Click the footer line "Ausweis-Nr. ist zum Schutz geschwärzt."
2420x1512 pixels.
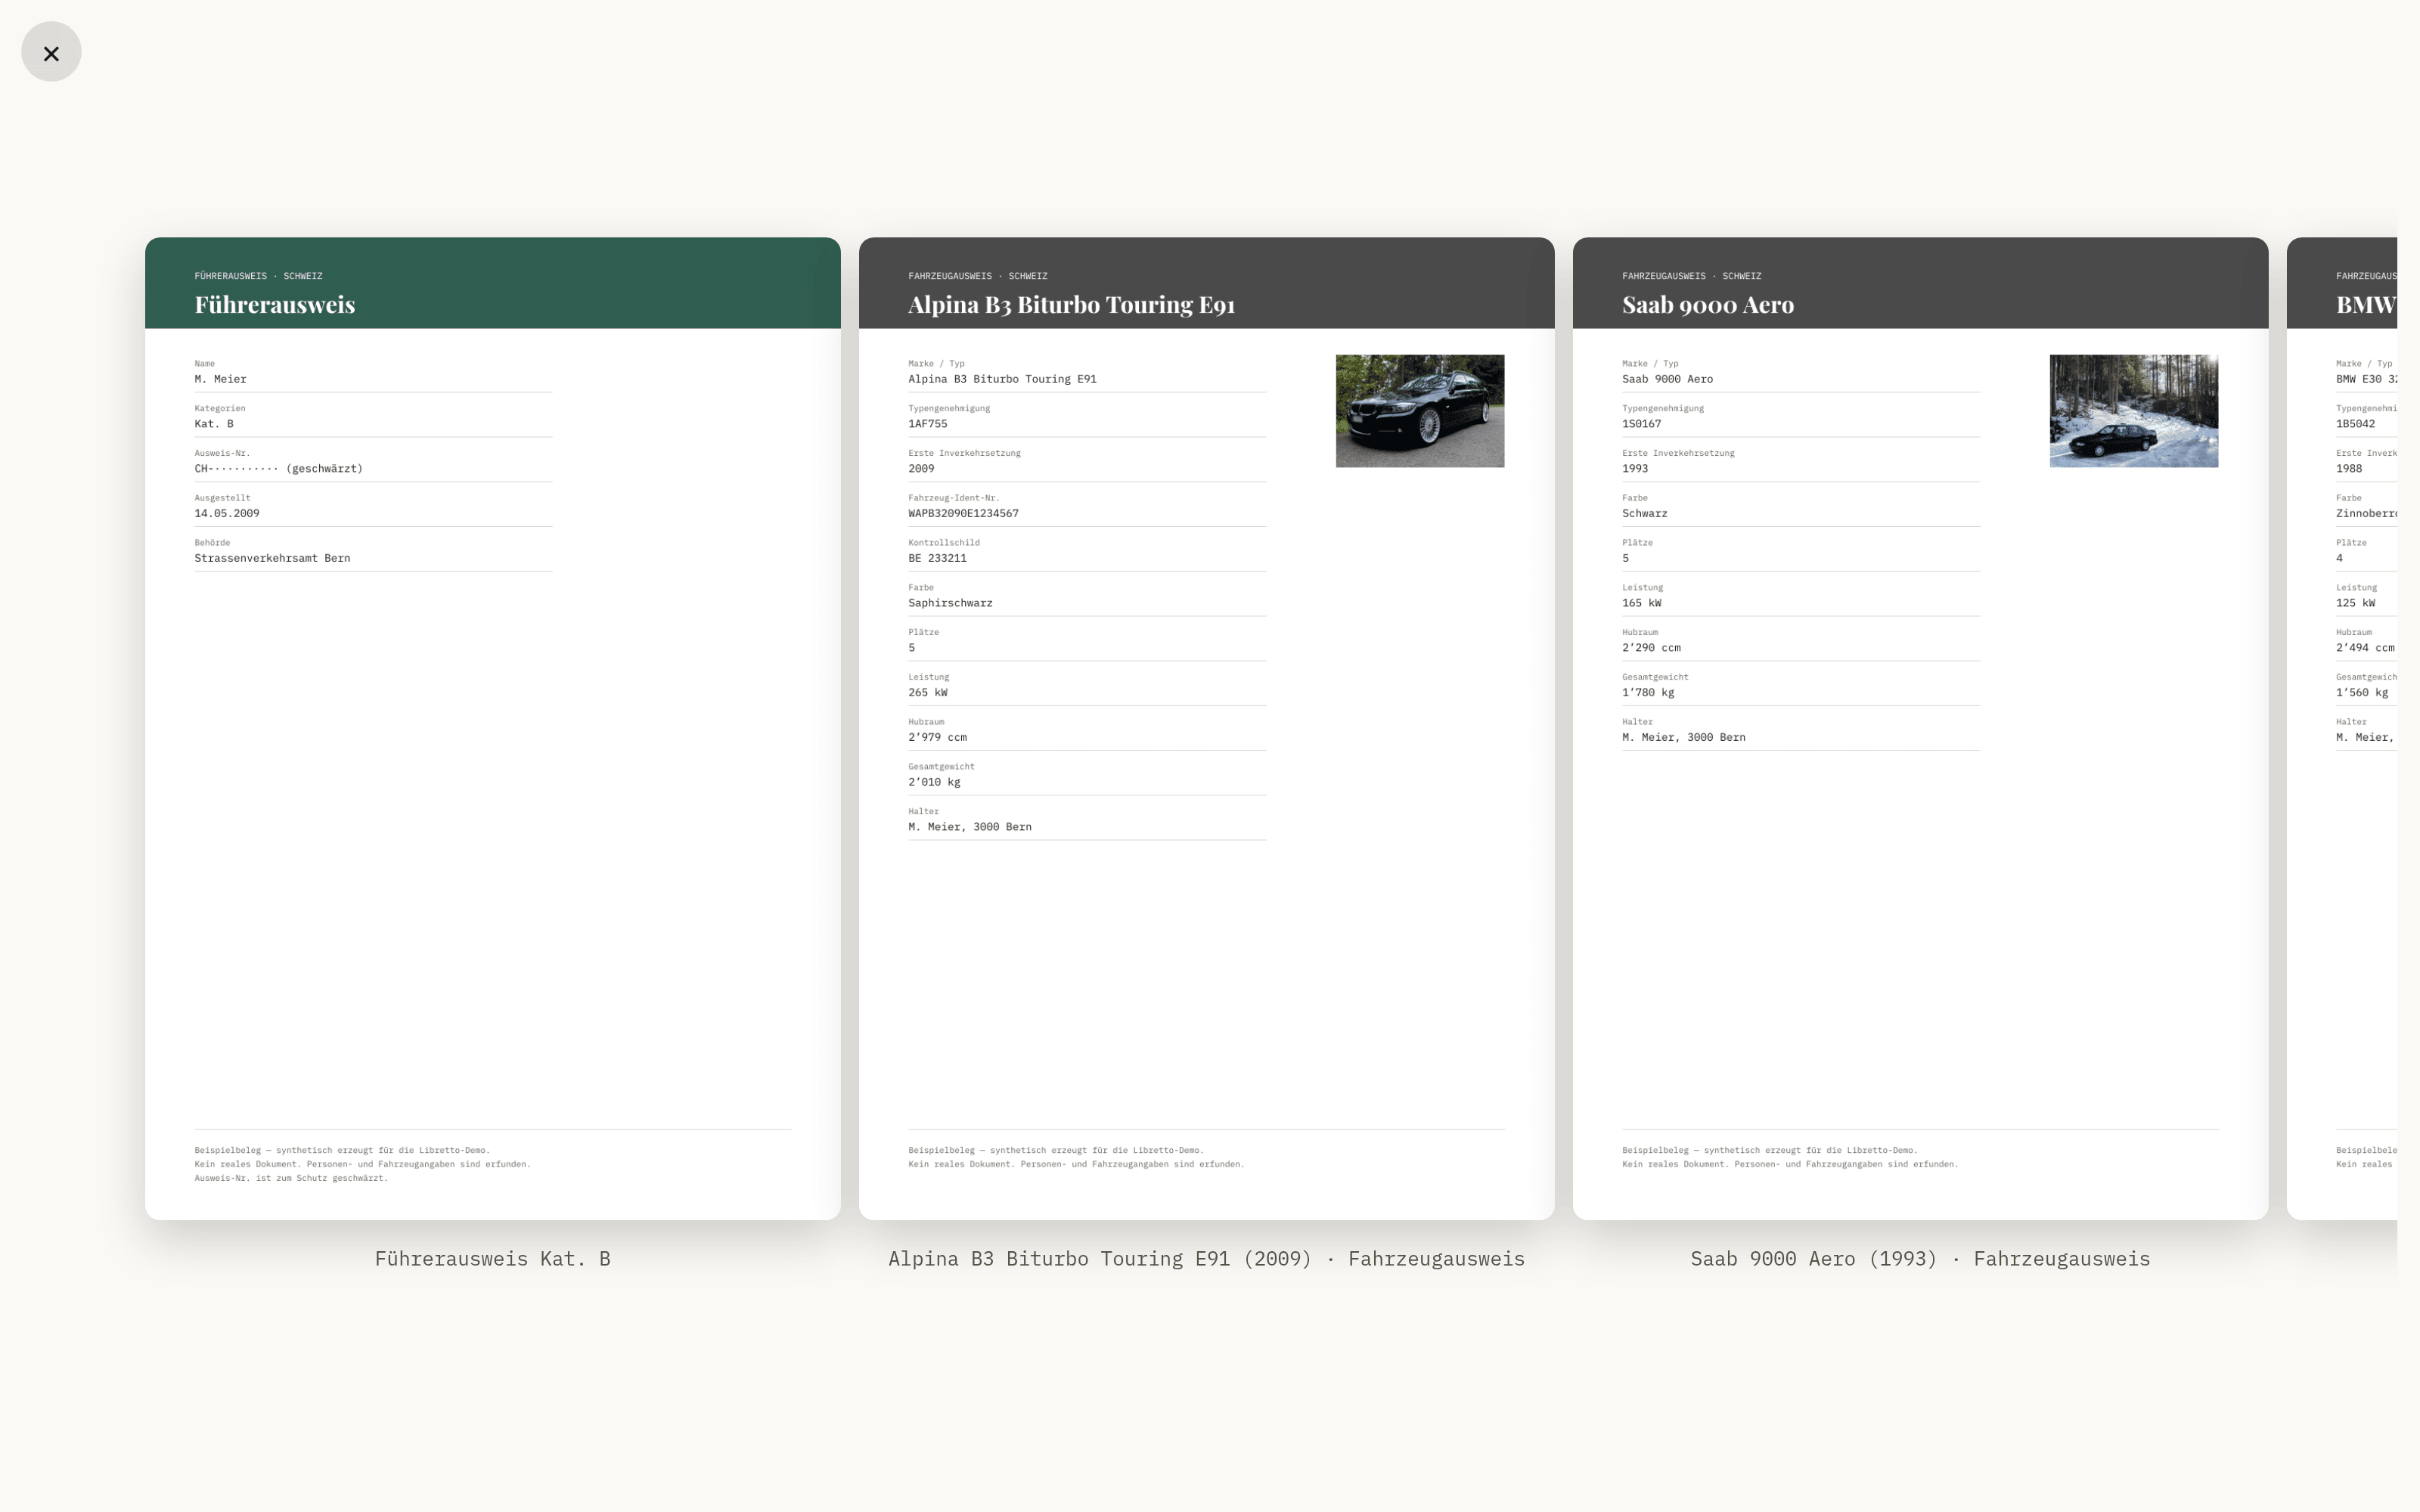click(x=291, y=1178)
